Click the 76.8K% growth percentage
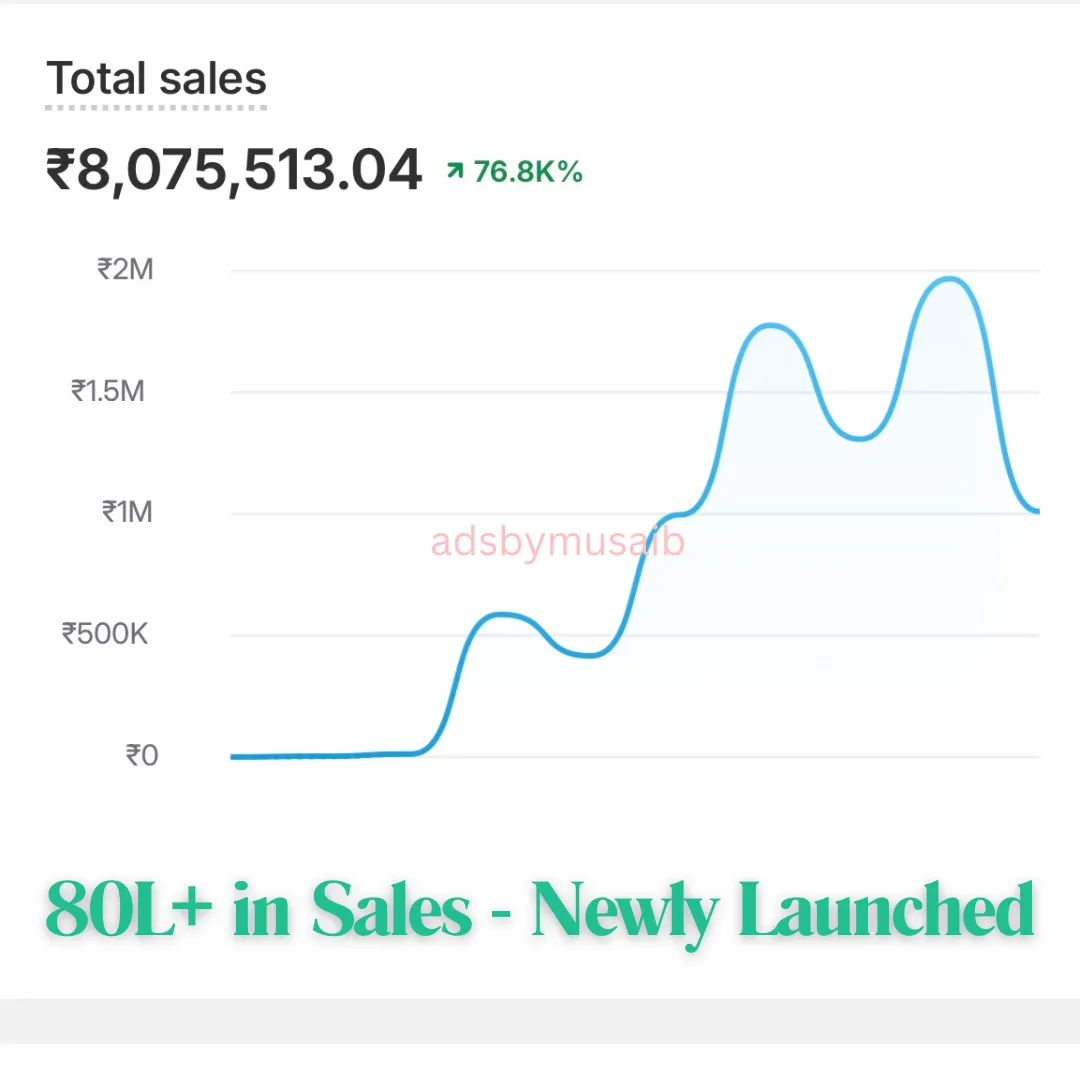 (x=528, y=172)
